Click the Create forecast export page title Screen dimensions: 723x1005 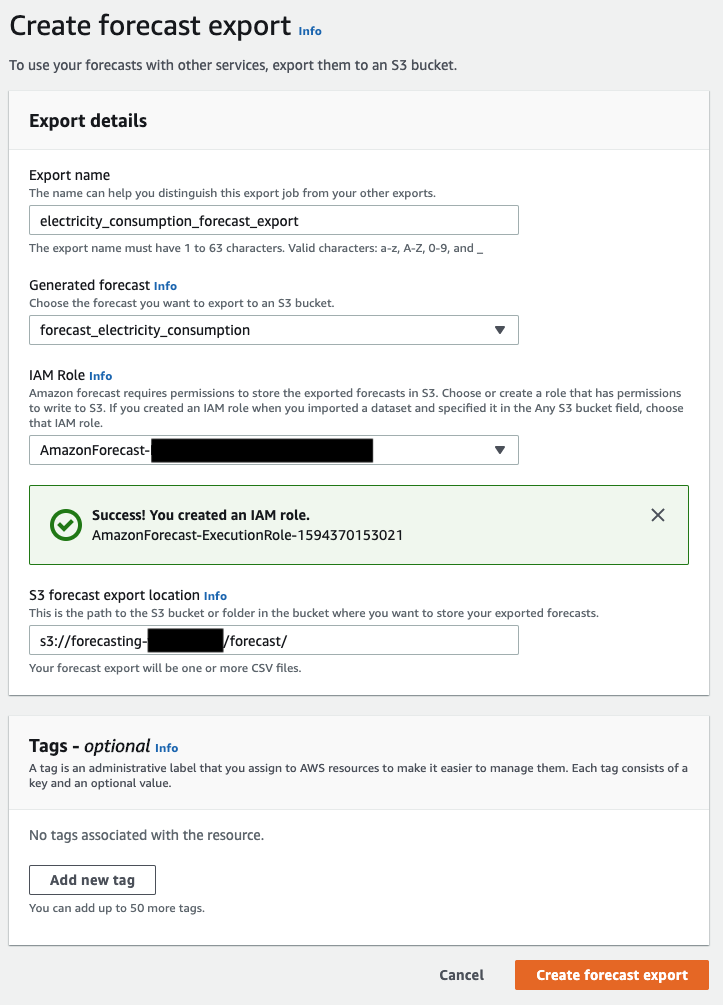[x=150, y=27]
